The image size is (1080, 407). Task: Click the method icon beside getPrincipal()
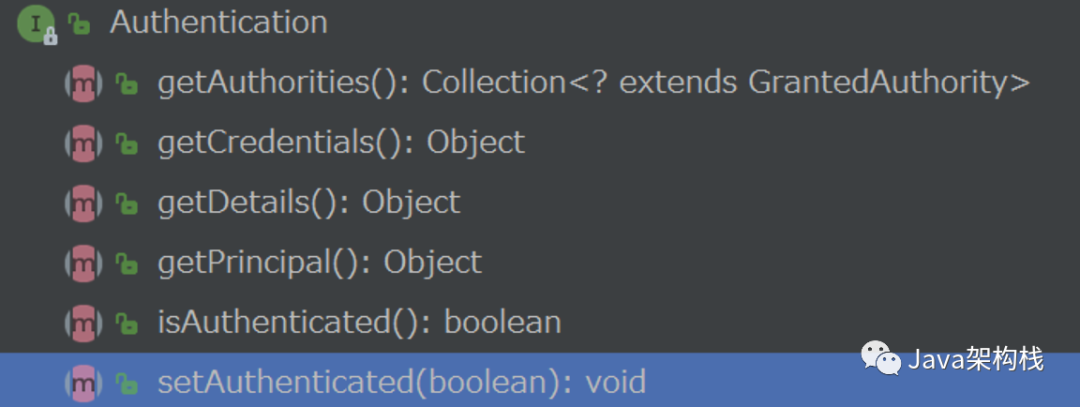[x=83, y=263]
